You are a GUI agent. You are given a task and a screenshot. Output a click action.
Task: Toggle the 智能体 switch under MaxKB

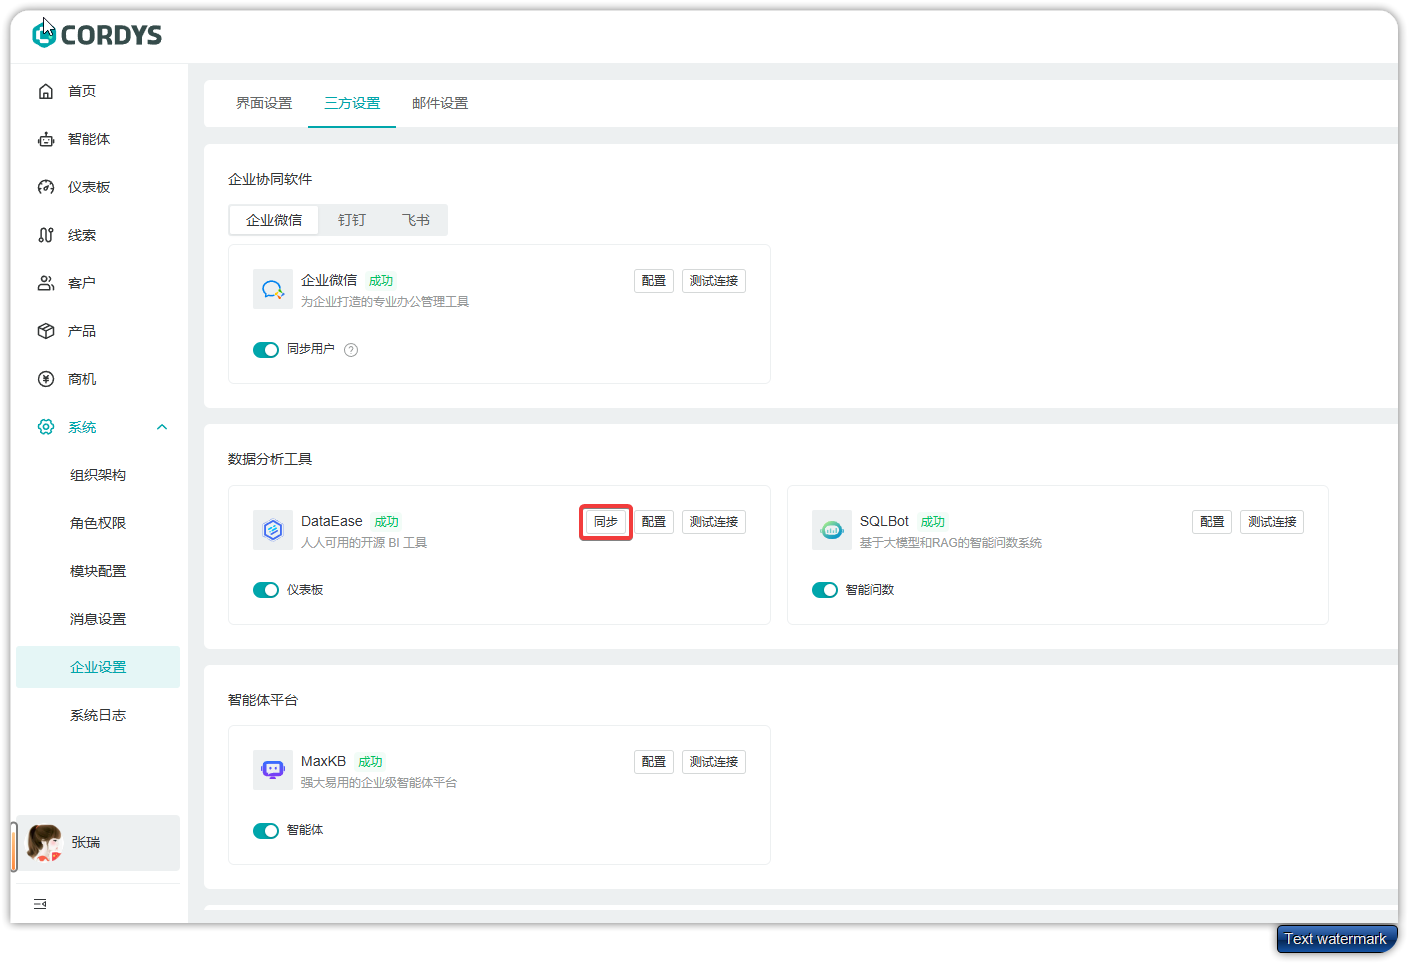coord(266,830)
